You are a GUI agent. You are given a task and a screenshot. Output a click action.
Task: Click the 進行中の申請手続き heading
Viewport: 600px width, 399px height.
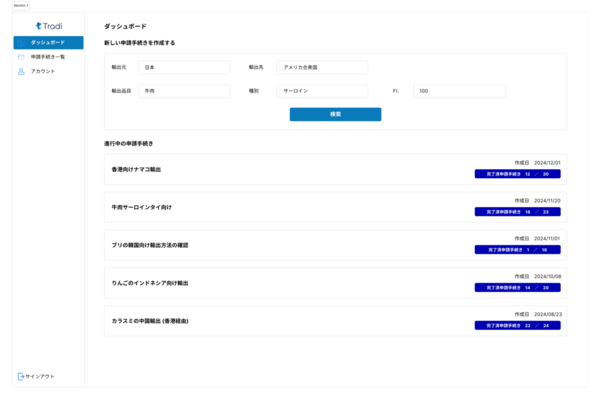click(x=129, y=144)
